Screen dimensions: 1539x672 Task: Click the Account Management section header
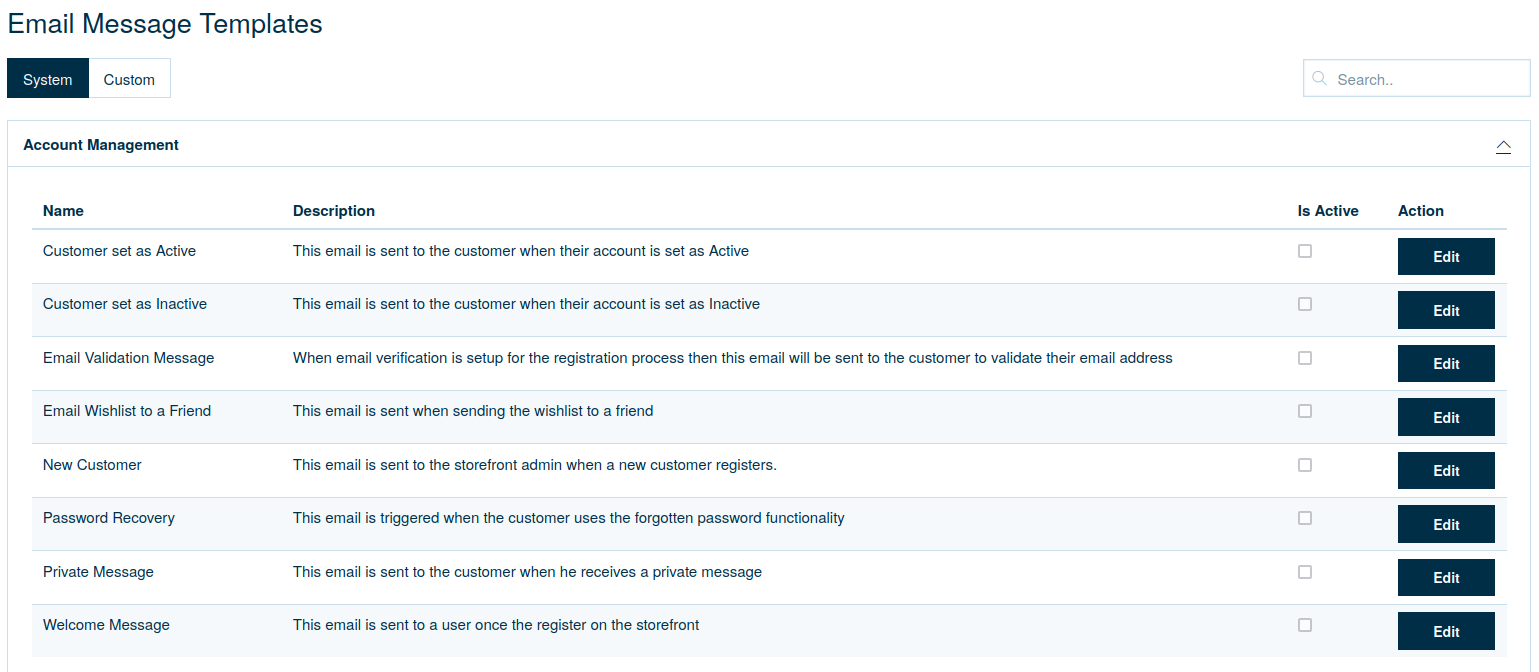point(101,145)
